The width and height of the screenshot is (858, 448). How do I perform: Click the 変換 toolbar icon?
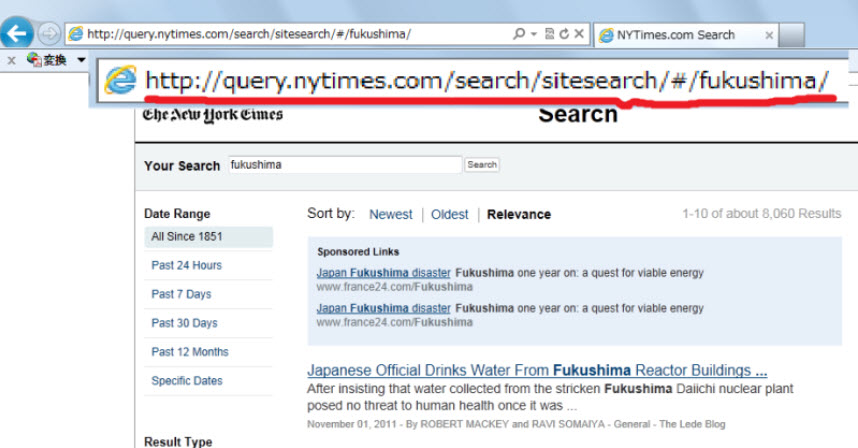[x=47, y=61]
